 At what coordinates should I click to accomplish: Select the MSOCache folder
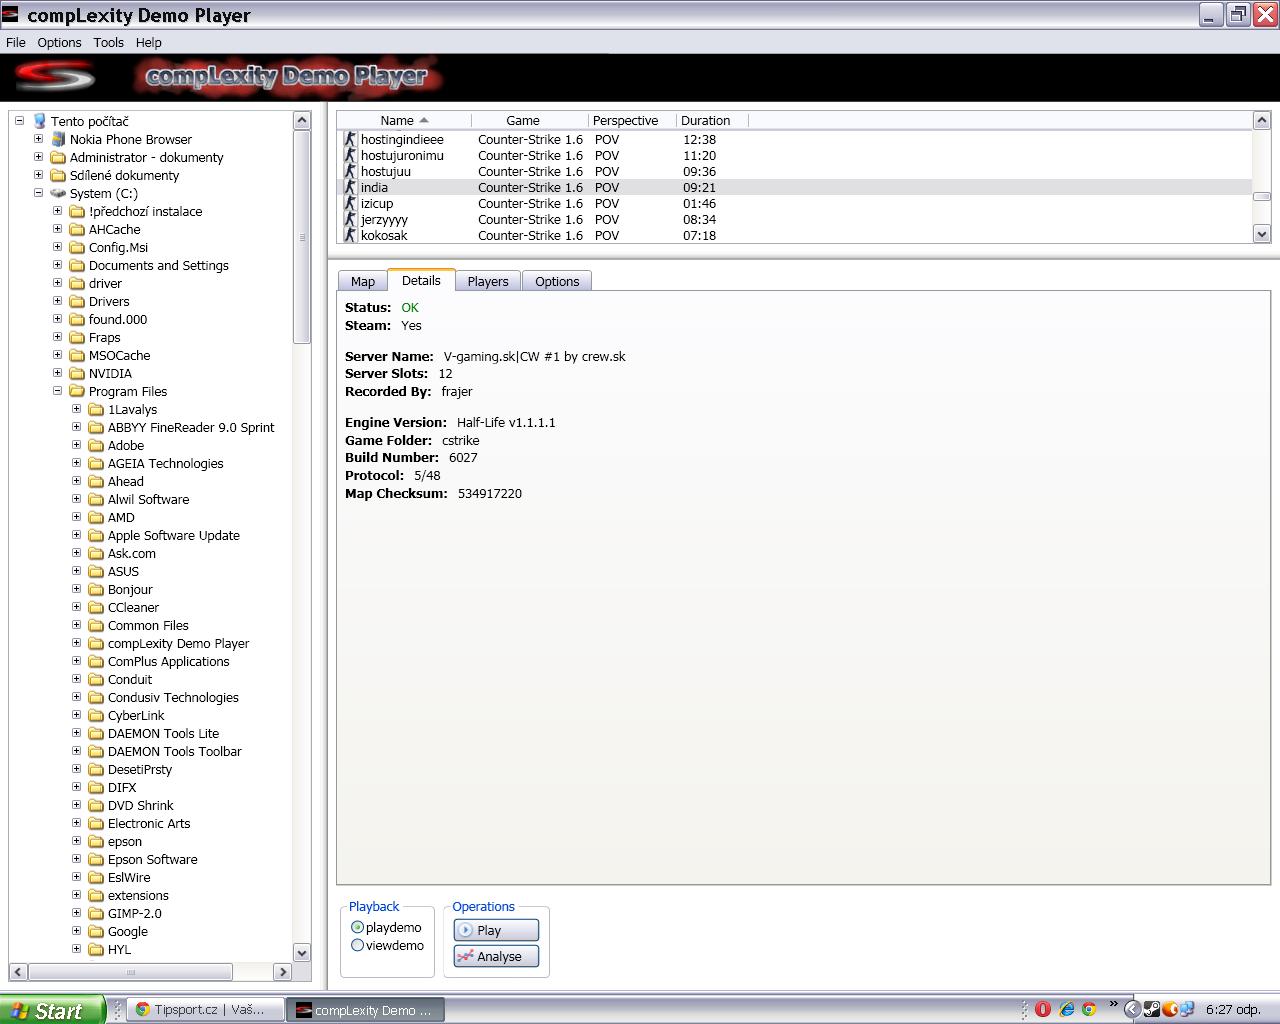(119, 355)
